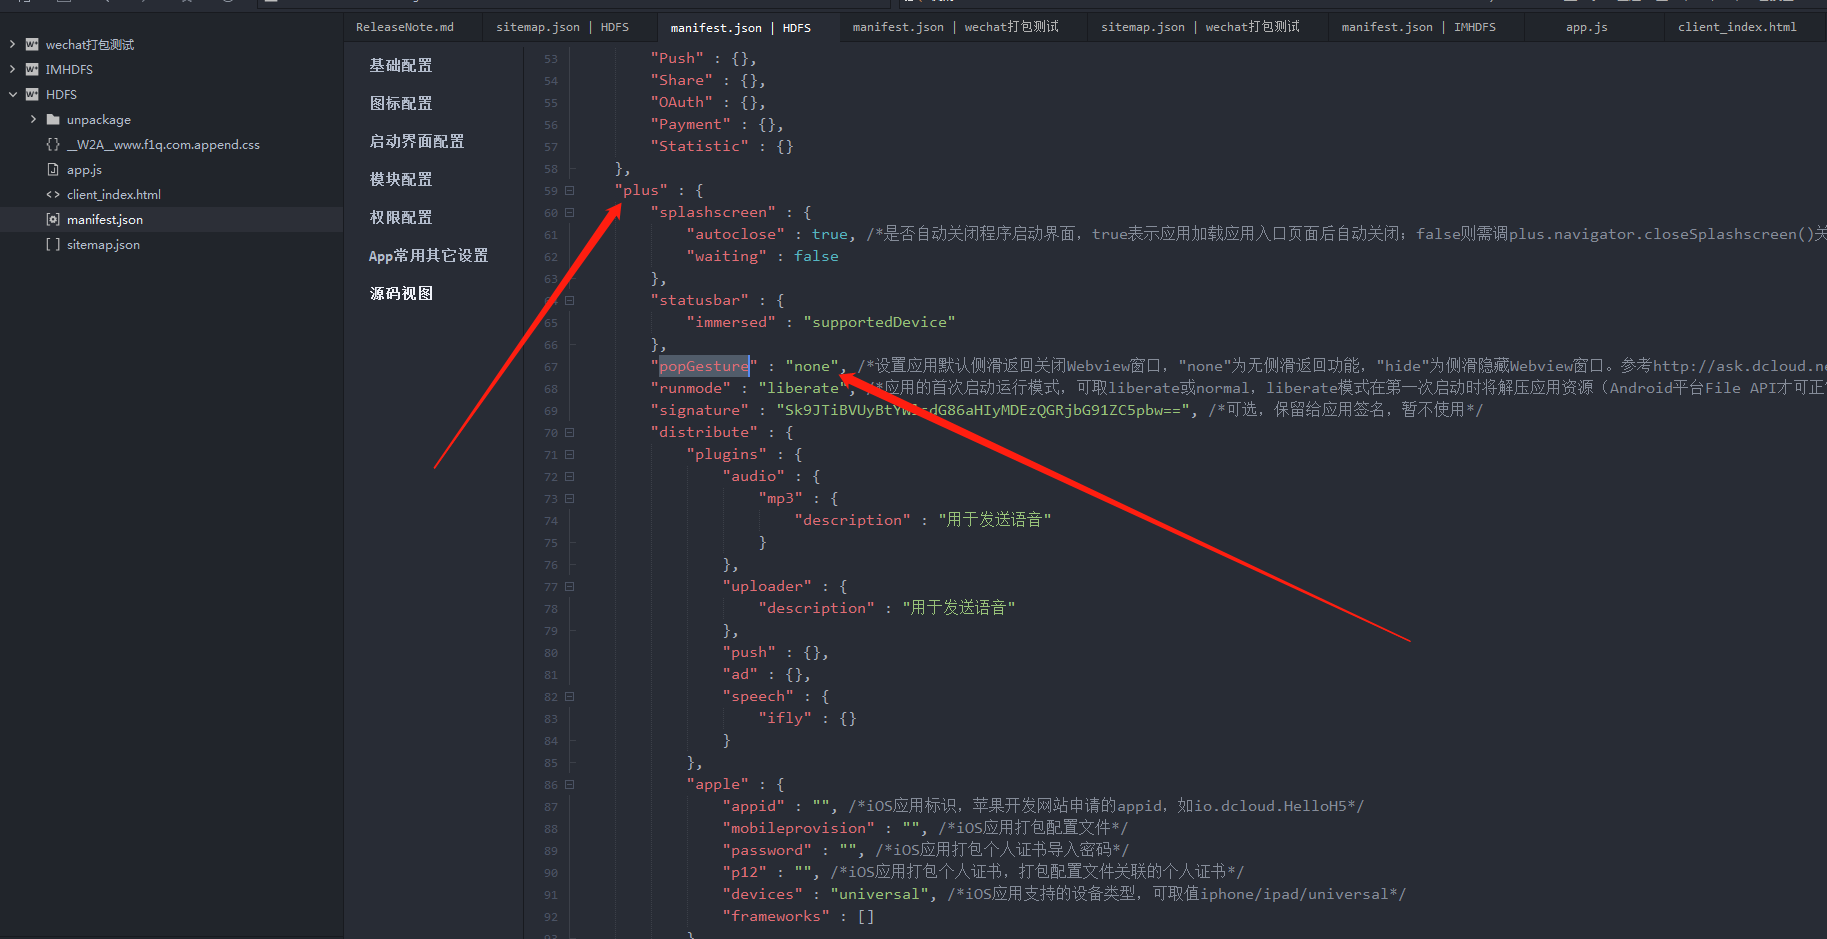Select 源码视图 in manifest sidebar
This screenshot has height=939, width=1827.
click(401, 293)
